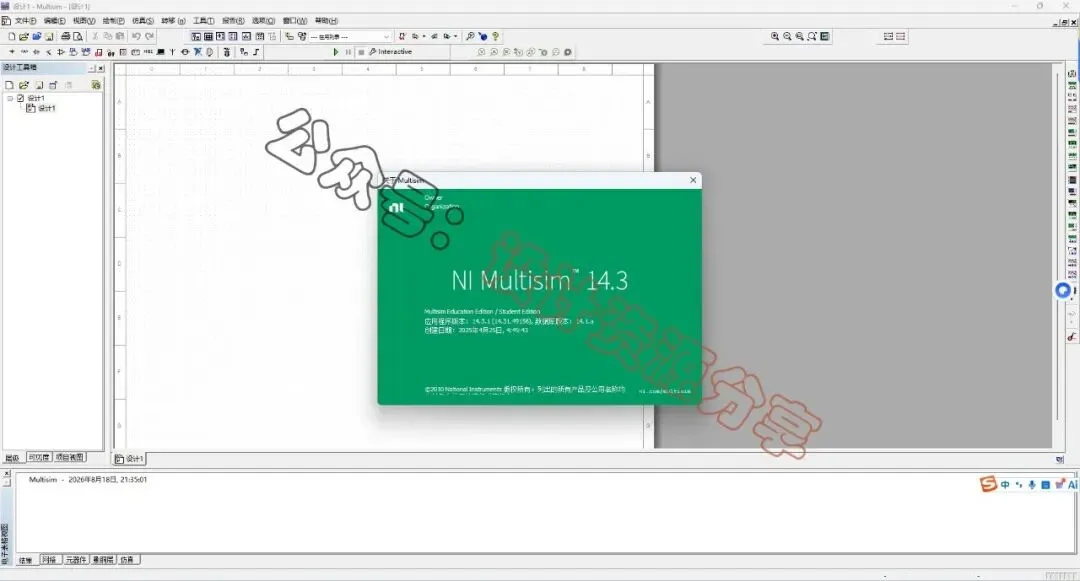Switch to 仿真 tab in spreadsheet view
This screenshot has width=1080, height=581.
pyautogui.click(x=128, y=560)
